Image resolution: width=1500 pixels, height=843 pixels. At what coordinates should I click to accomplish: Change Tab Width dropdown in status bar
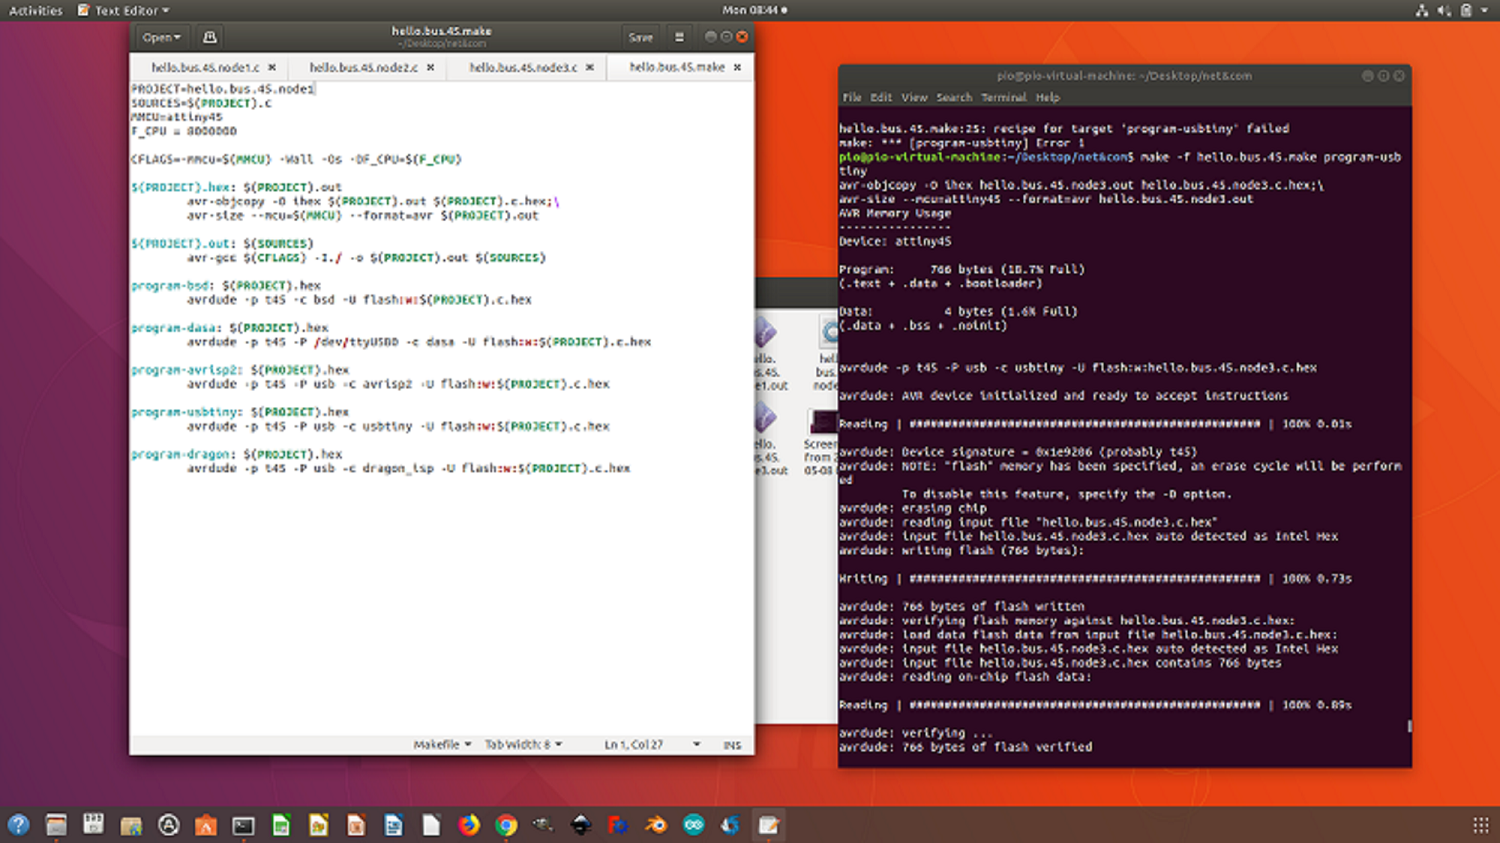pos(523,744)
